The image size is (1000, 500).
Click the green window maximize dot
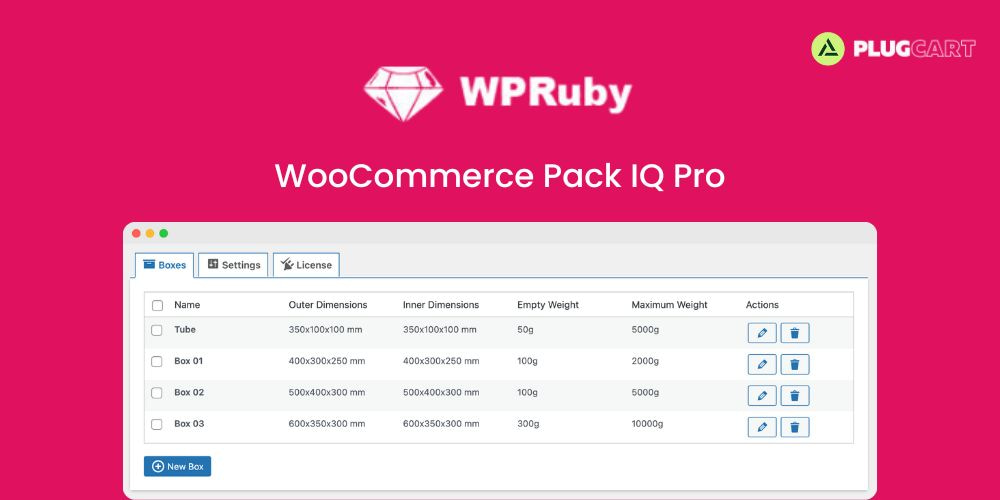[x=164, y=233]
